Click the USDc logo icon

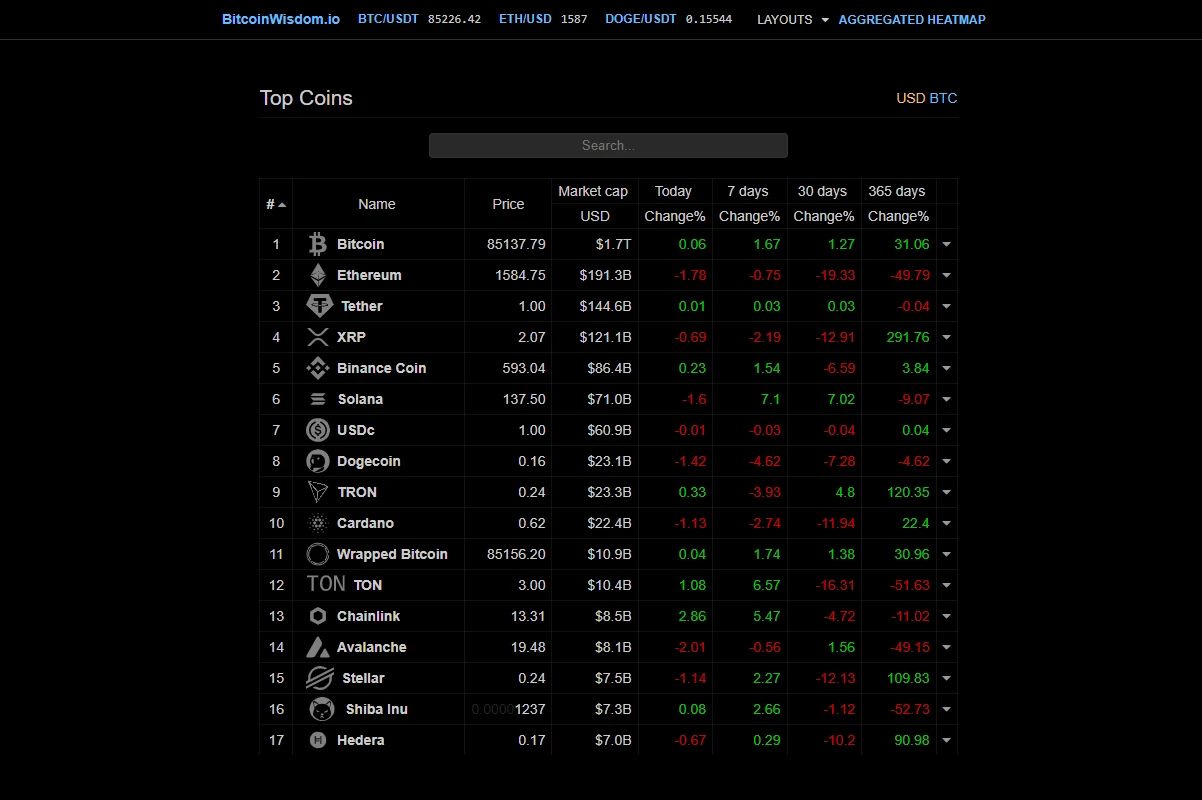coord(318,430)
